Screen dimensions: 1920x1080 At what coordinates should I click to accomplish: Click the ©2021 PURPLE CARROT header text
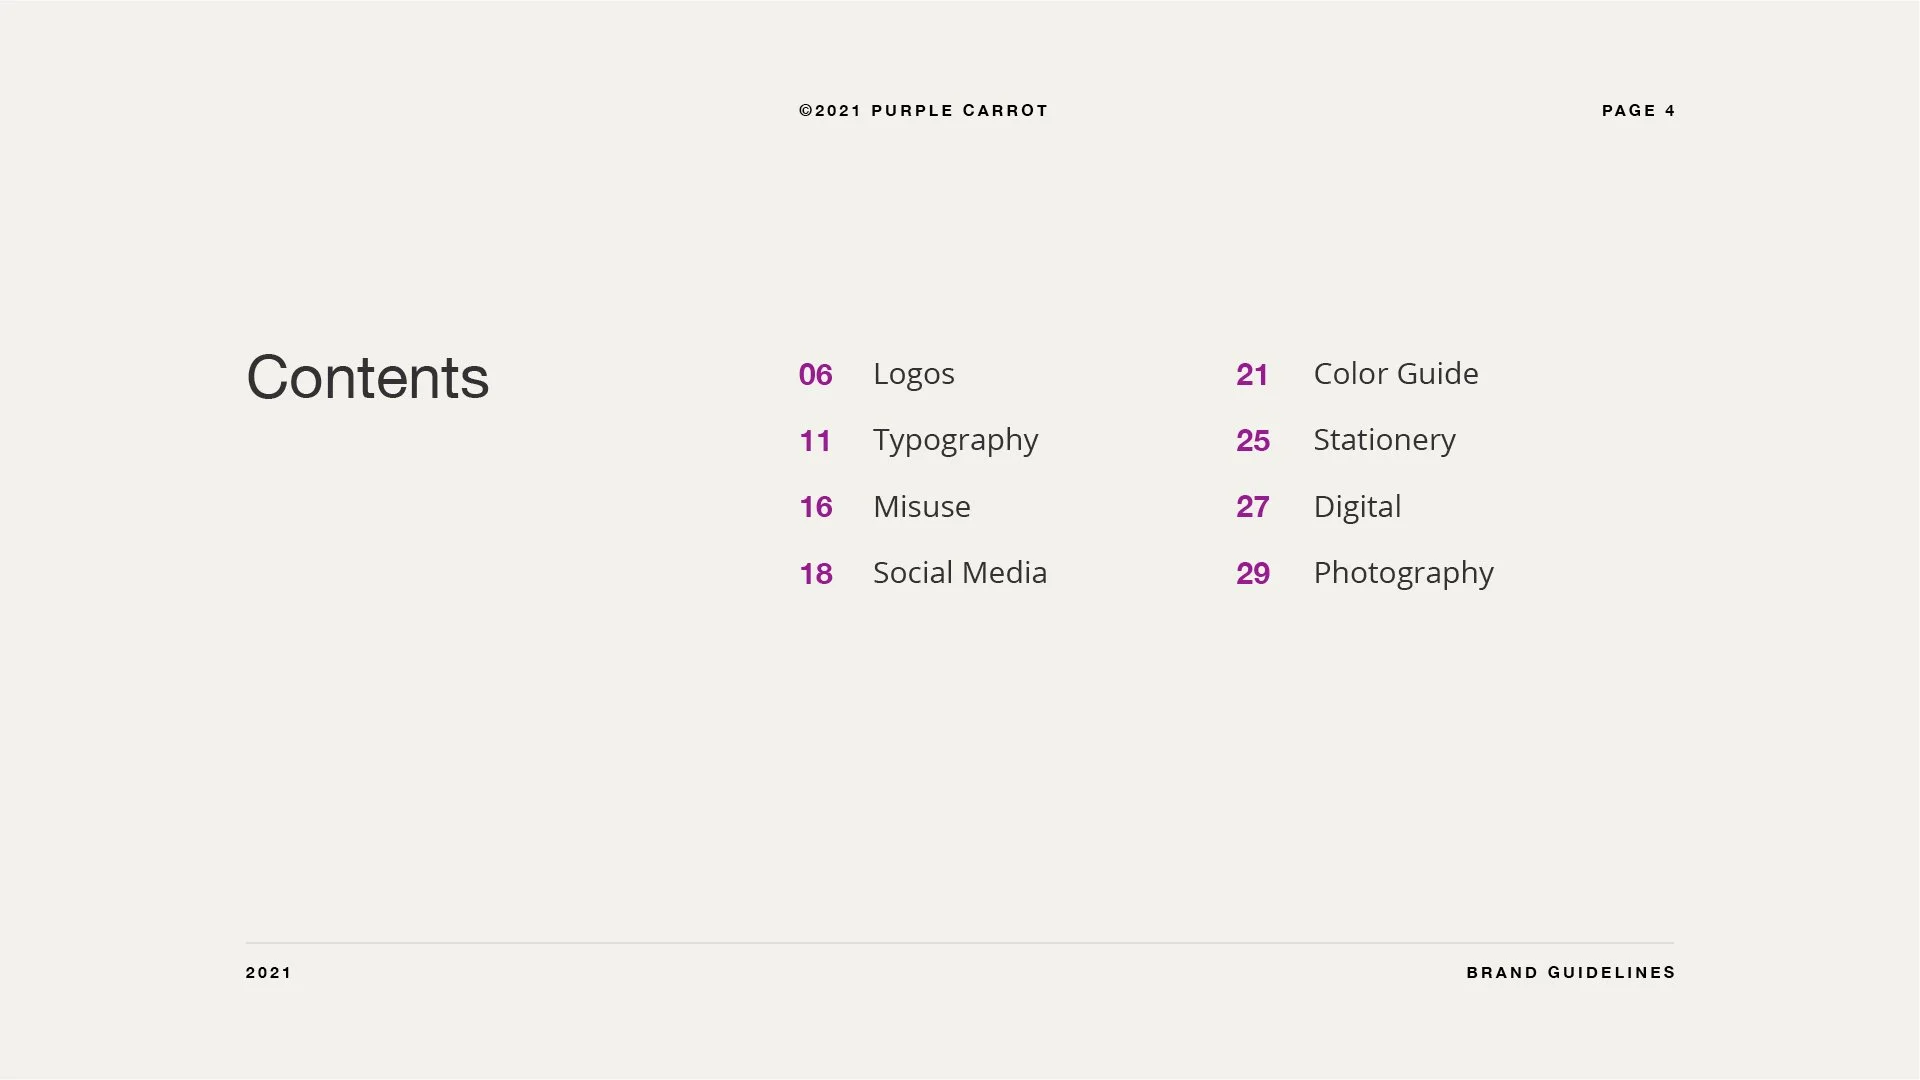[923, 111]
